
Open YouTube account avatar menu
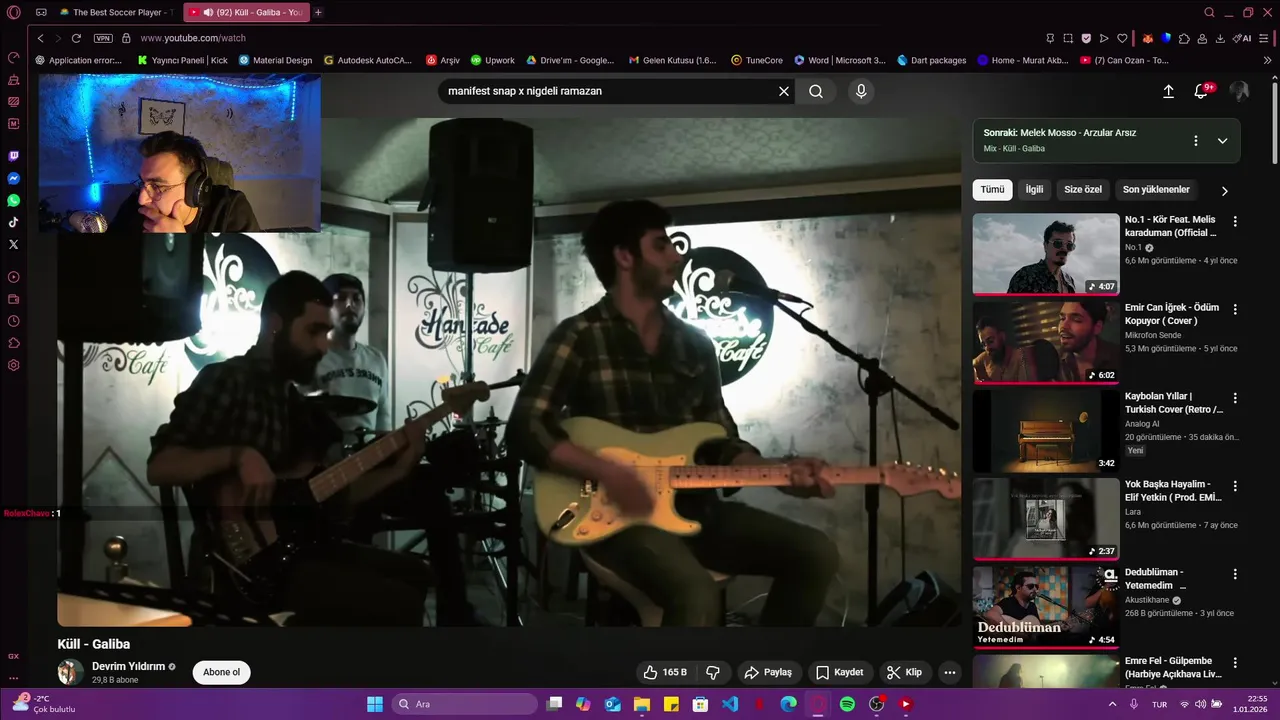(1239, 91)
